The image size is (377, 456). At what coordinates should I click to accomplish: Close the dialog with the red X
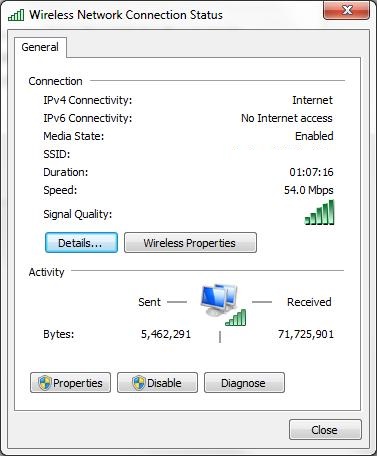point(346,10)
